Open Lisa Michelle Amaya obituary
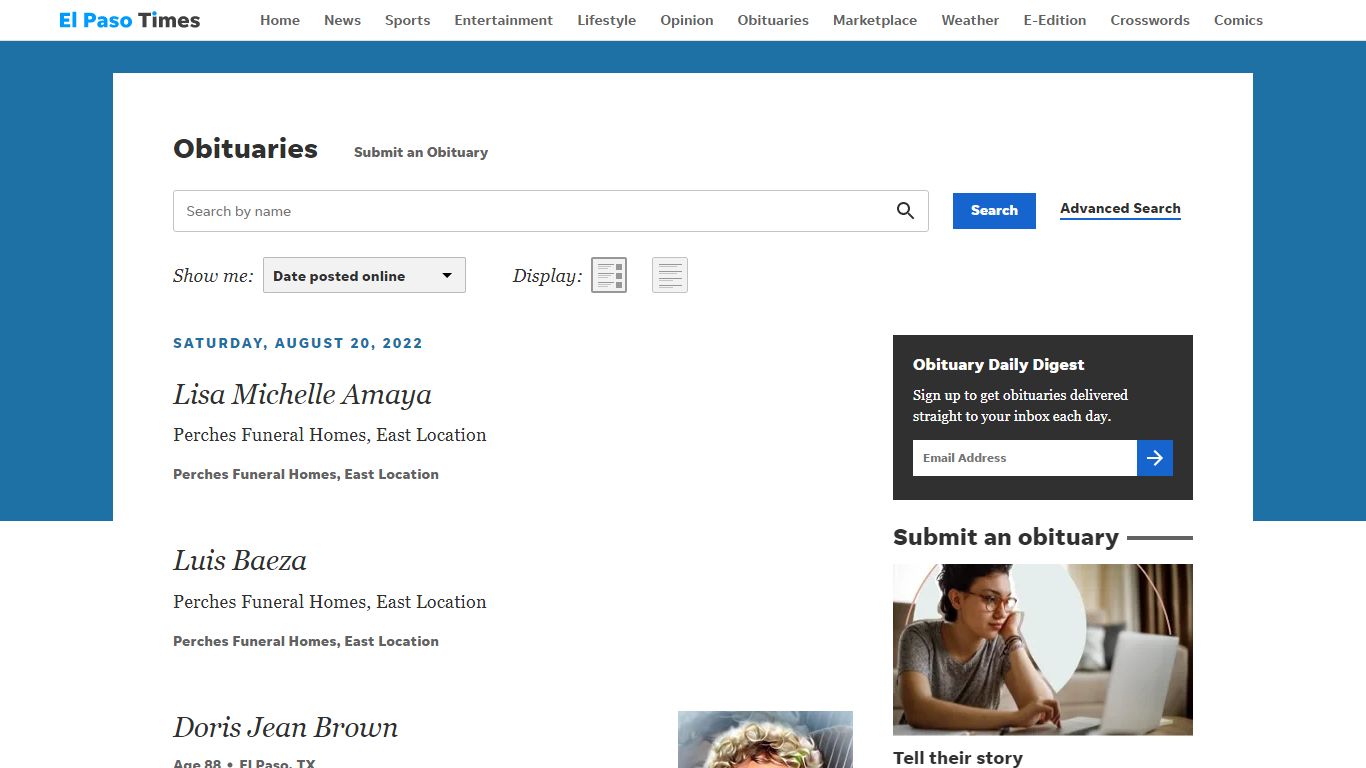The image size is (1366, 768). (302, 394)
